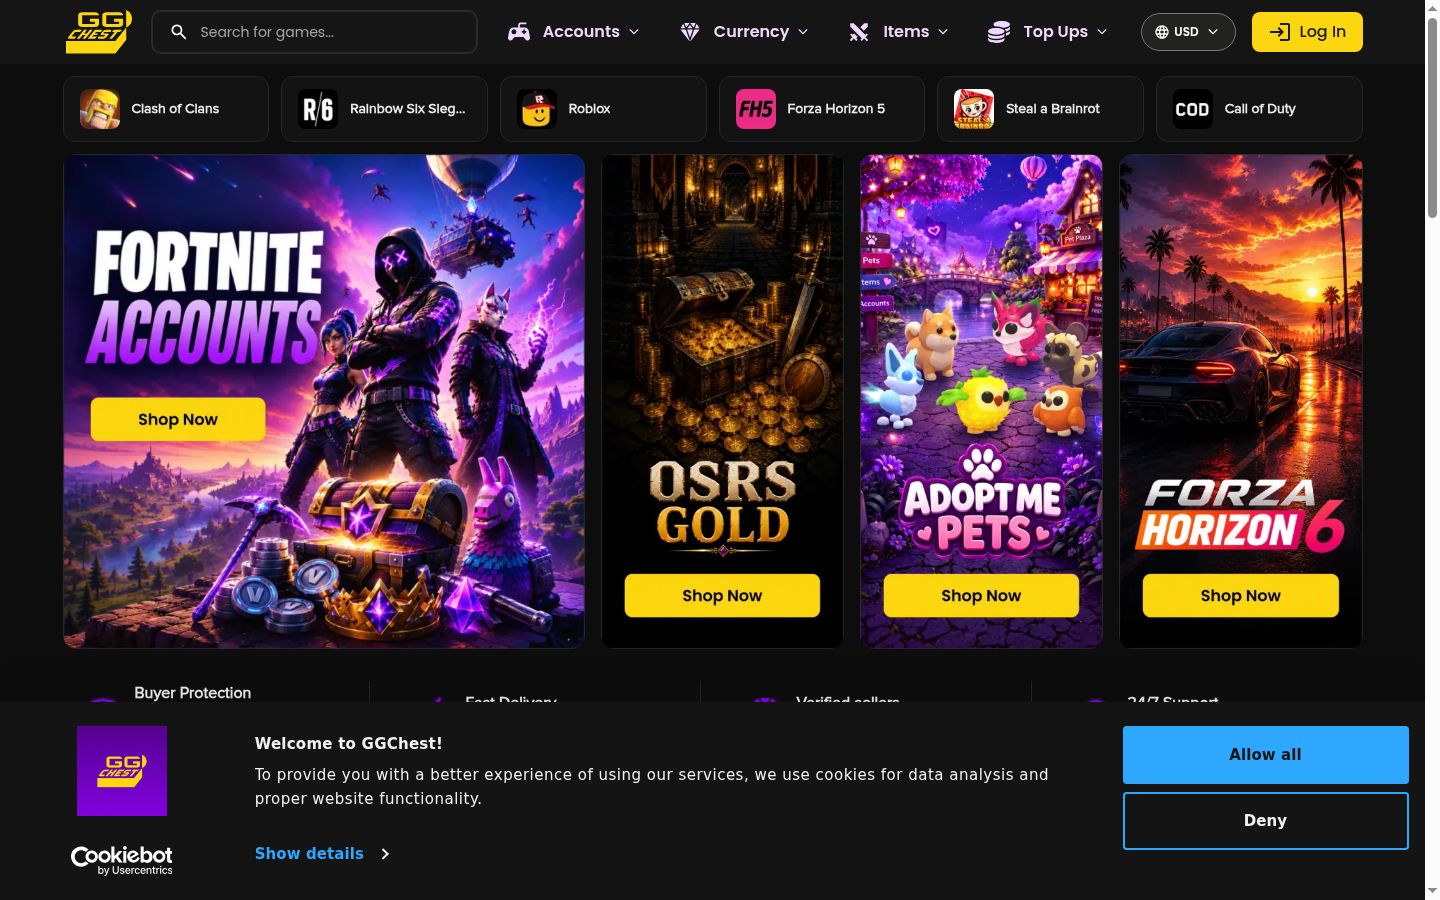Expand the Items dropdown chevron
This screenshot has width=1440, height=900.
[943, 32]
